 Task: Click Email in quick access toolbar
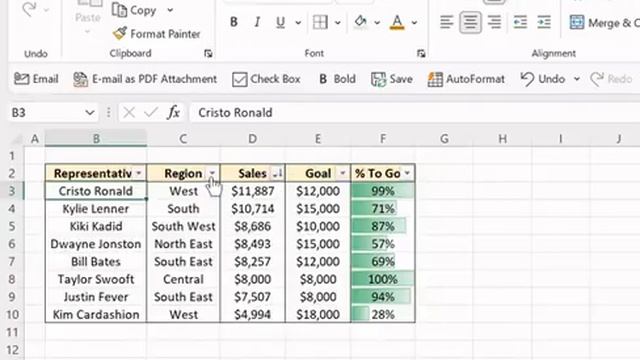(x=36, y=79)
